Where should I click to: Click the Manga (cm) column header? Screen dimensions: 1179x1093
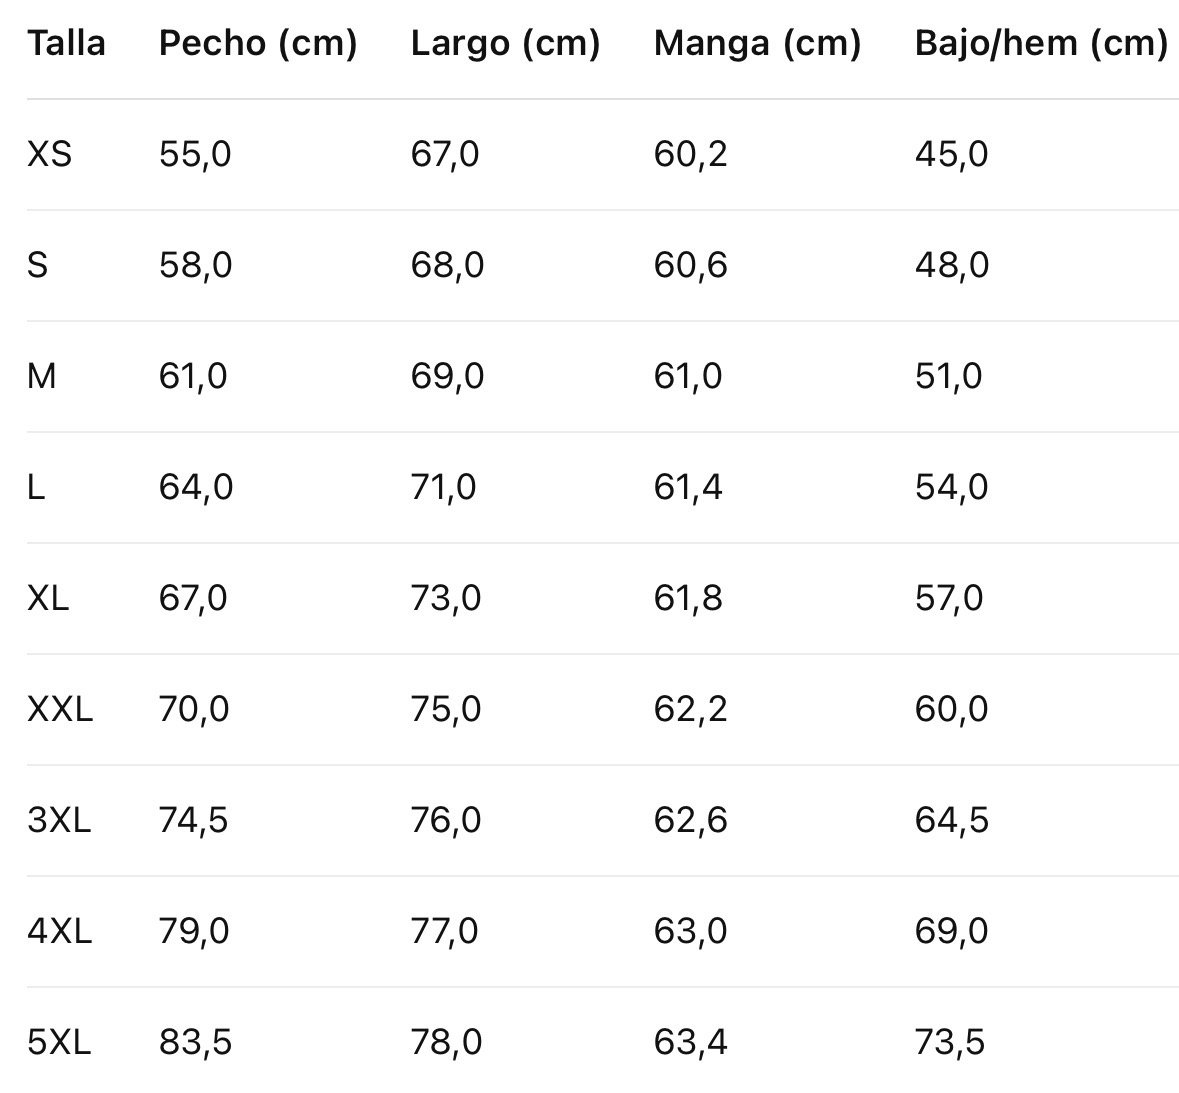click(757, 43)
